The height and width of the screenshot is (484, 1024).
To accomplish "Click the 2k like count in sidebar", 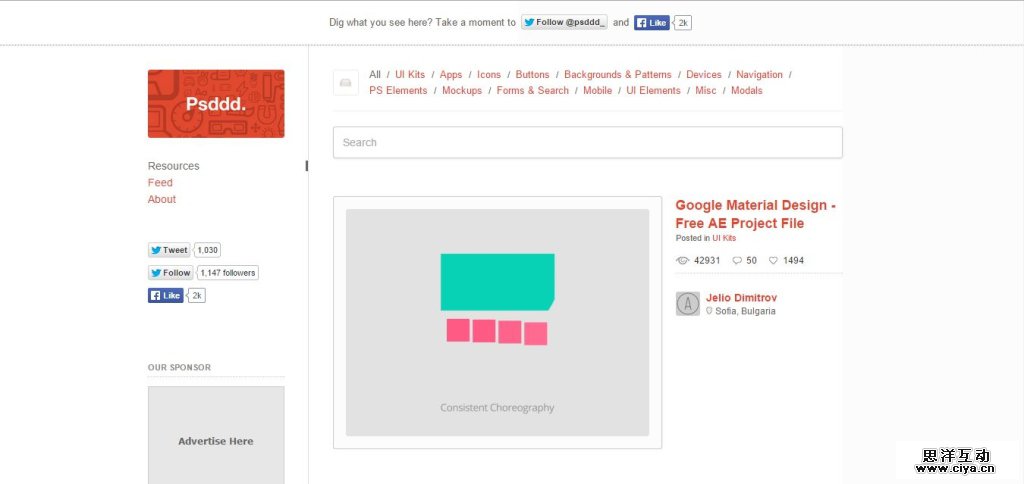I will tap(197, 295).
